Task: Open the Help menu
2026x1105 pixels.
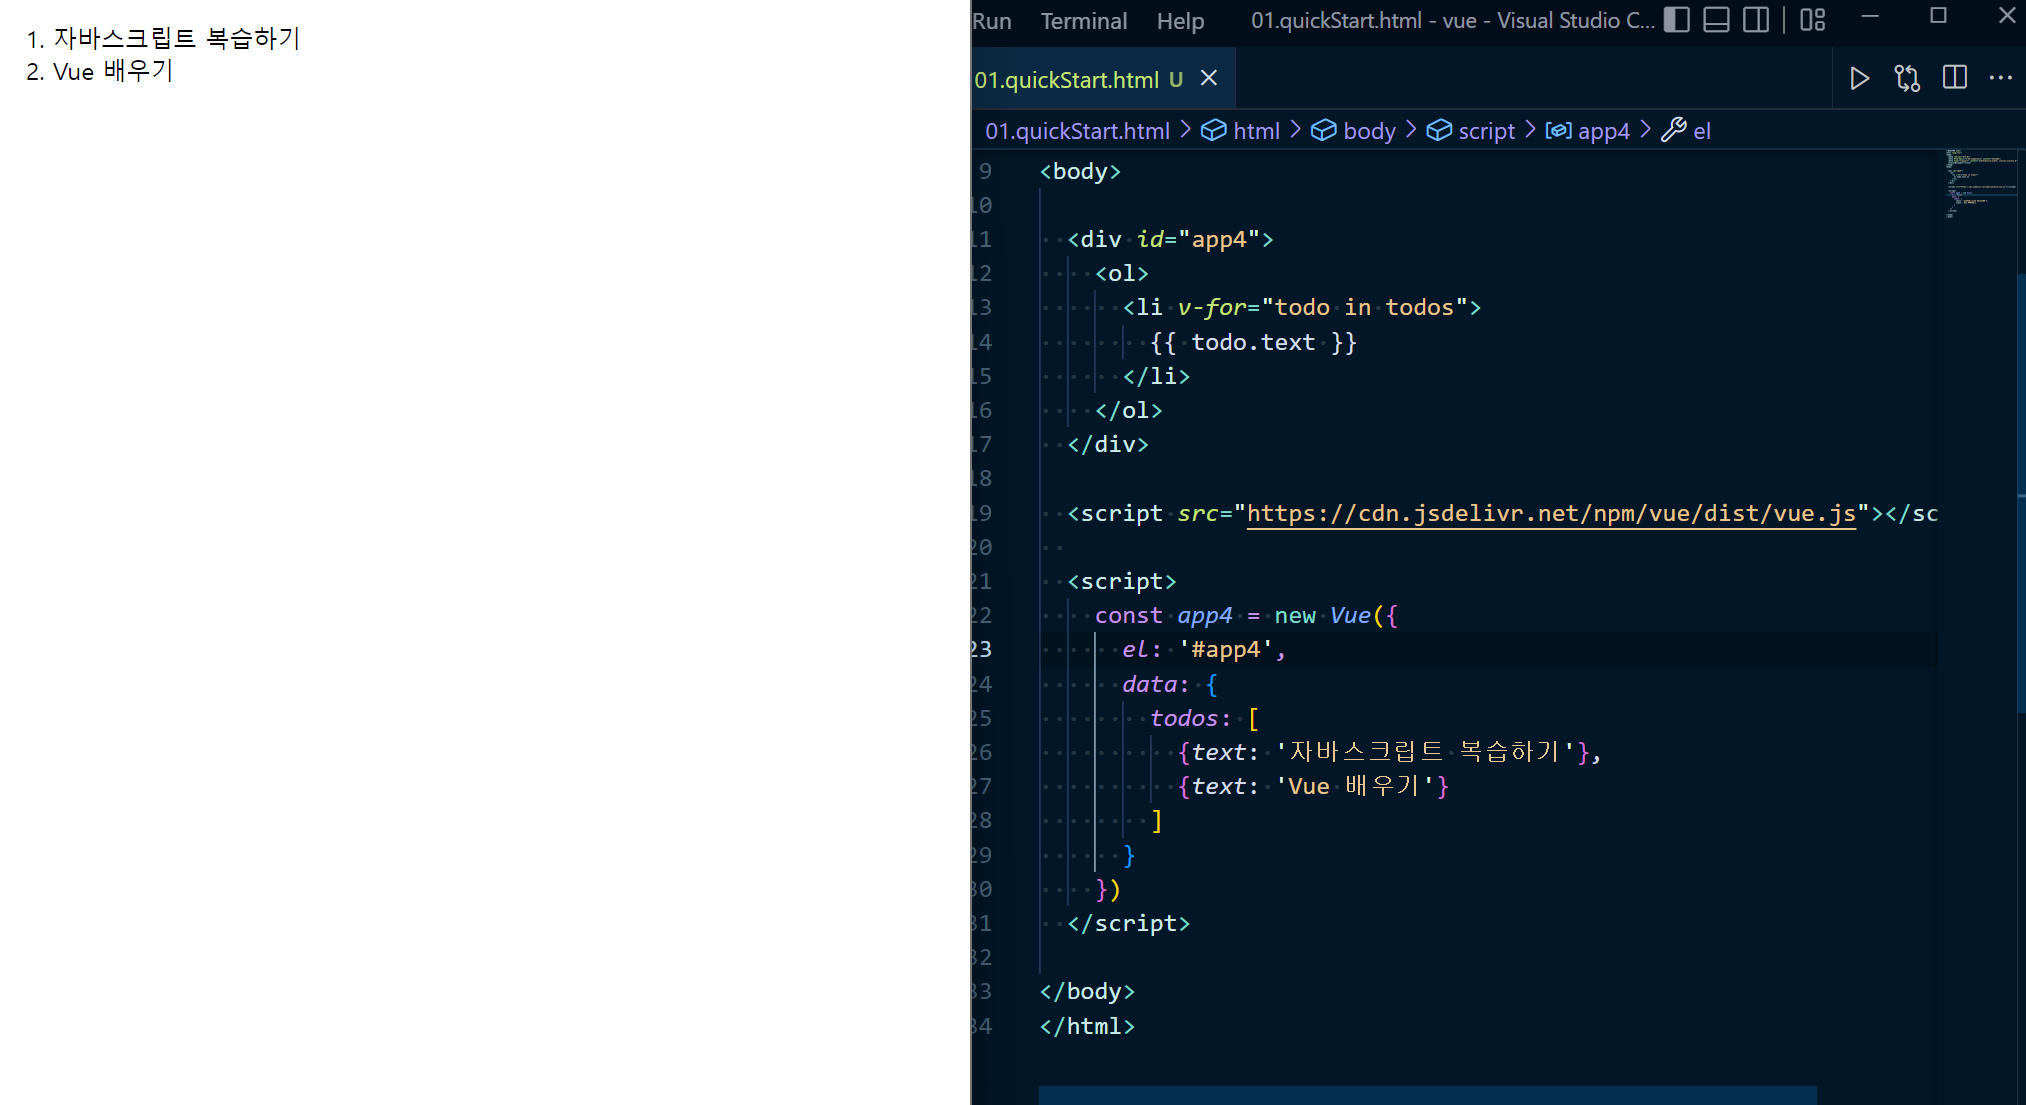Action: point(1180,21)
